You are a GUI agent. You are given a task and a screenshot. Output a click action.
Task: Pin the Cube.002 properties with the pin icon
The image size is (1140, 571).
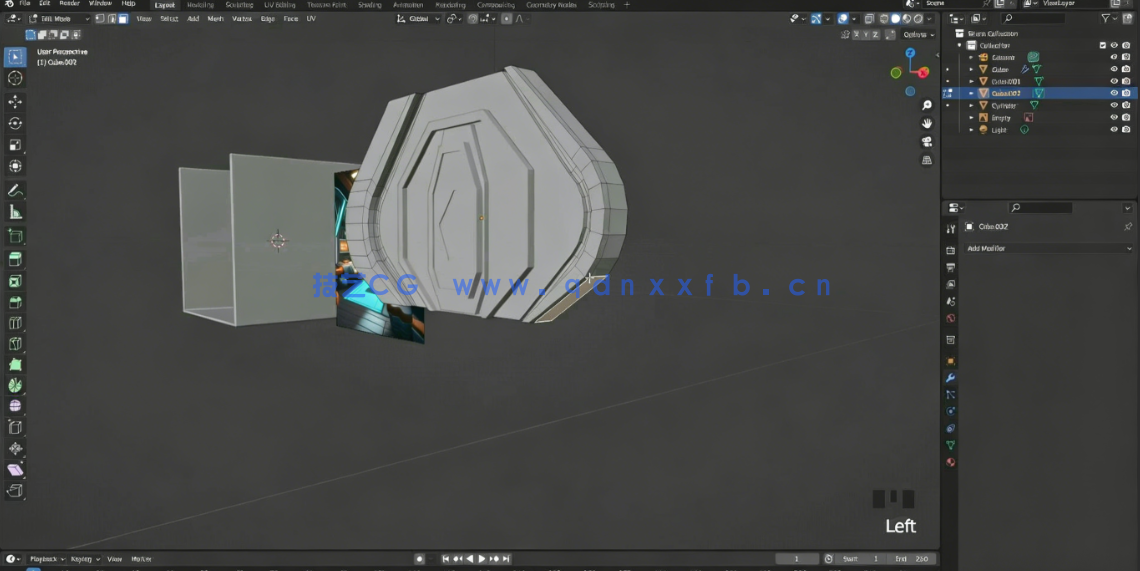[1128, 227]
